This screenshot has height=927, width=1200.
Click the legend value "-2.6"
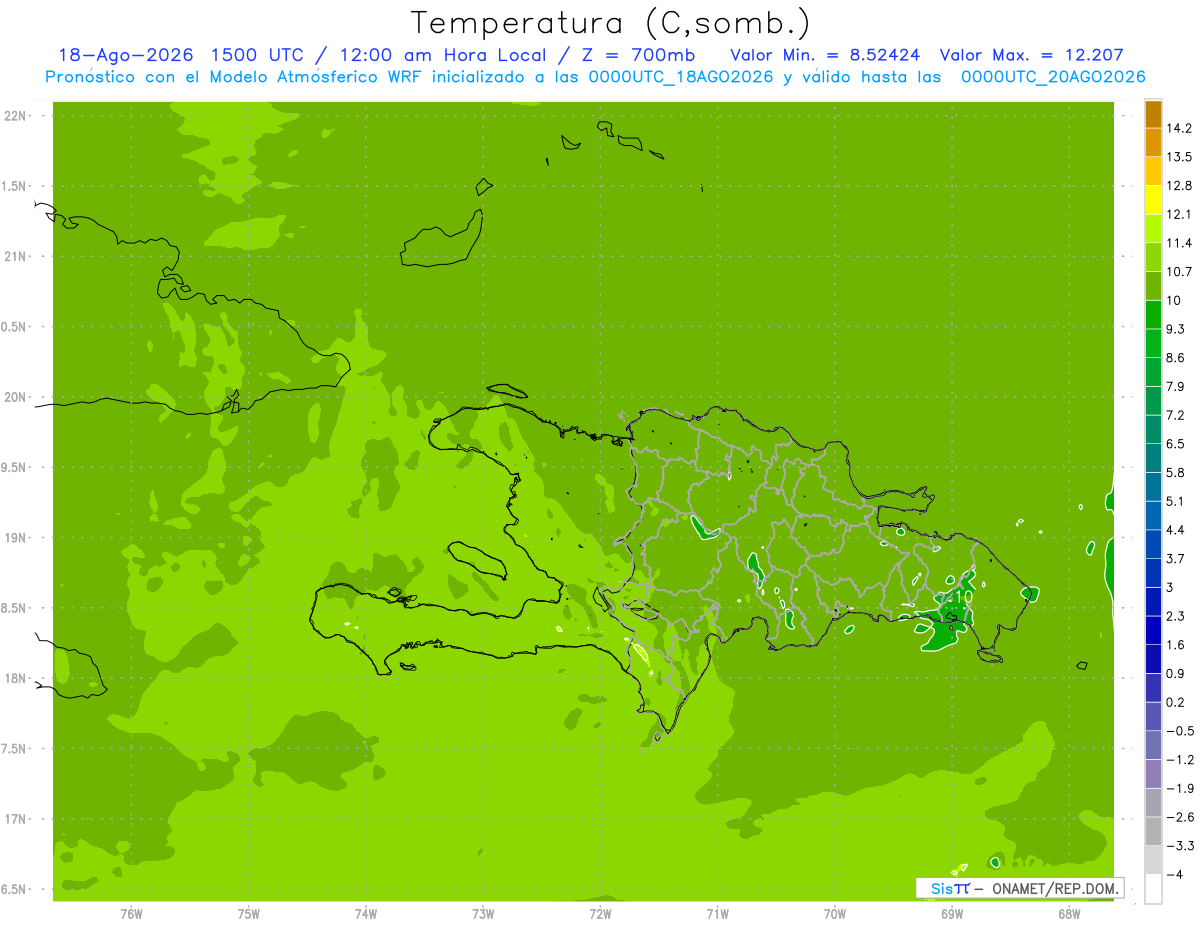coord(1180,817)
